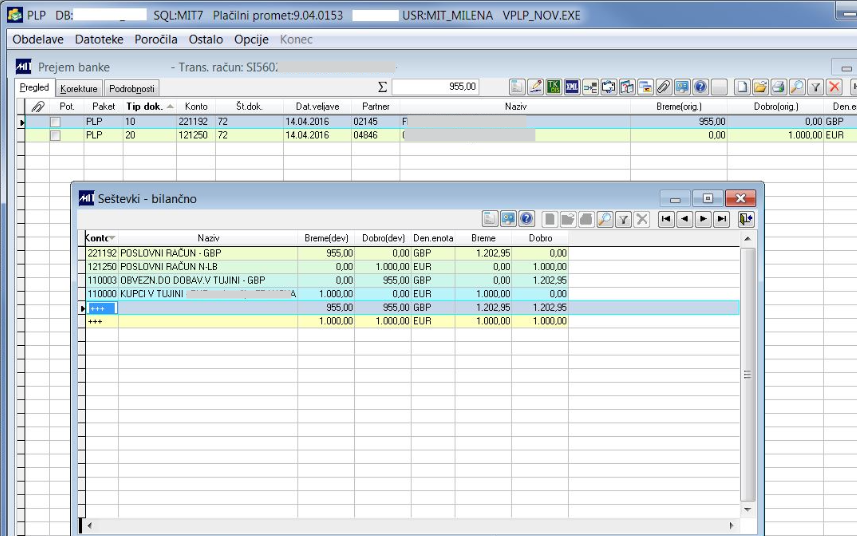Tick the Pot. checkbox for row 221192
The height and width of the screenshot is (536, 857).
coord(55,122)
